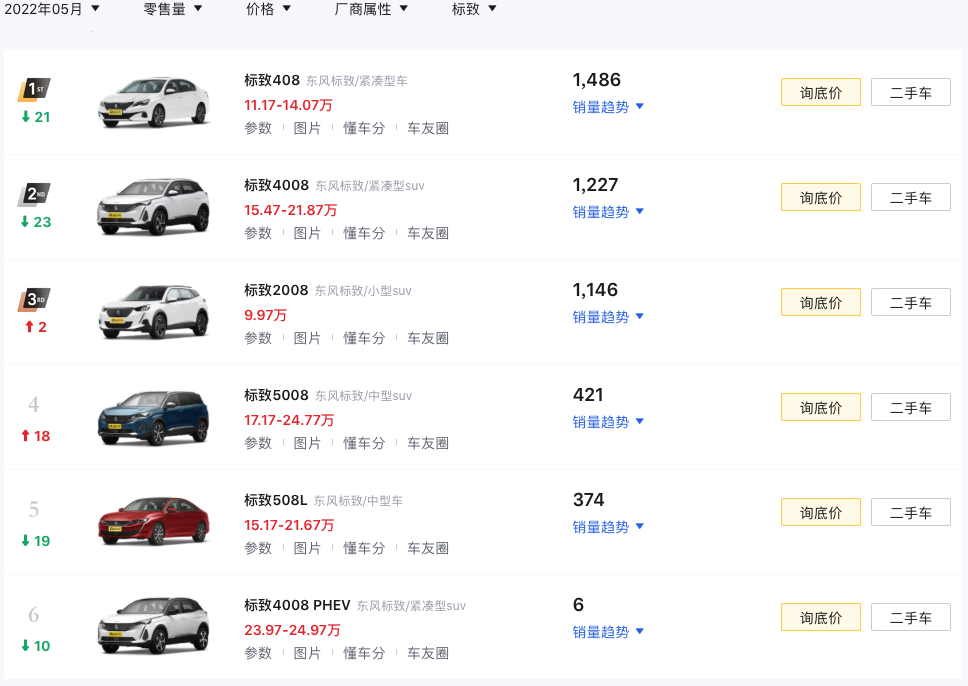View 图片 for 标致4008 PHEV

click(x=307, y=653)
